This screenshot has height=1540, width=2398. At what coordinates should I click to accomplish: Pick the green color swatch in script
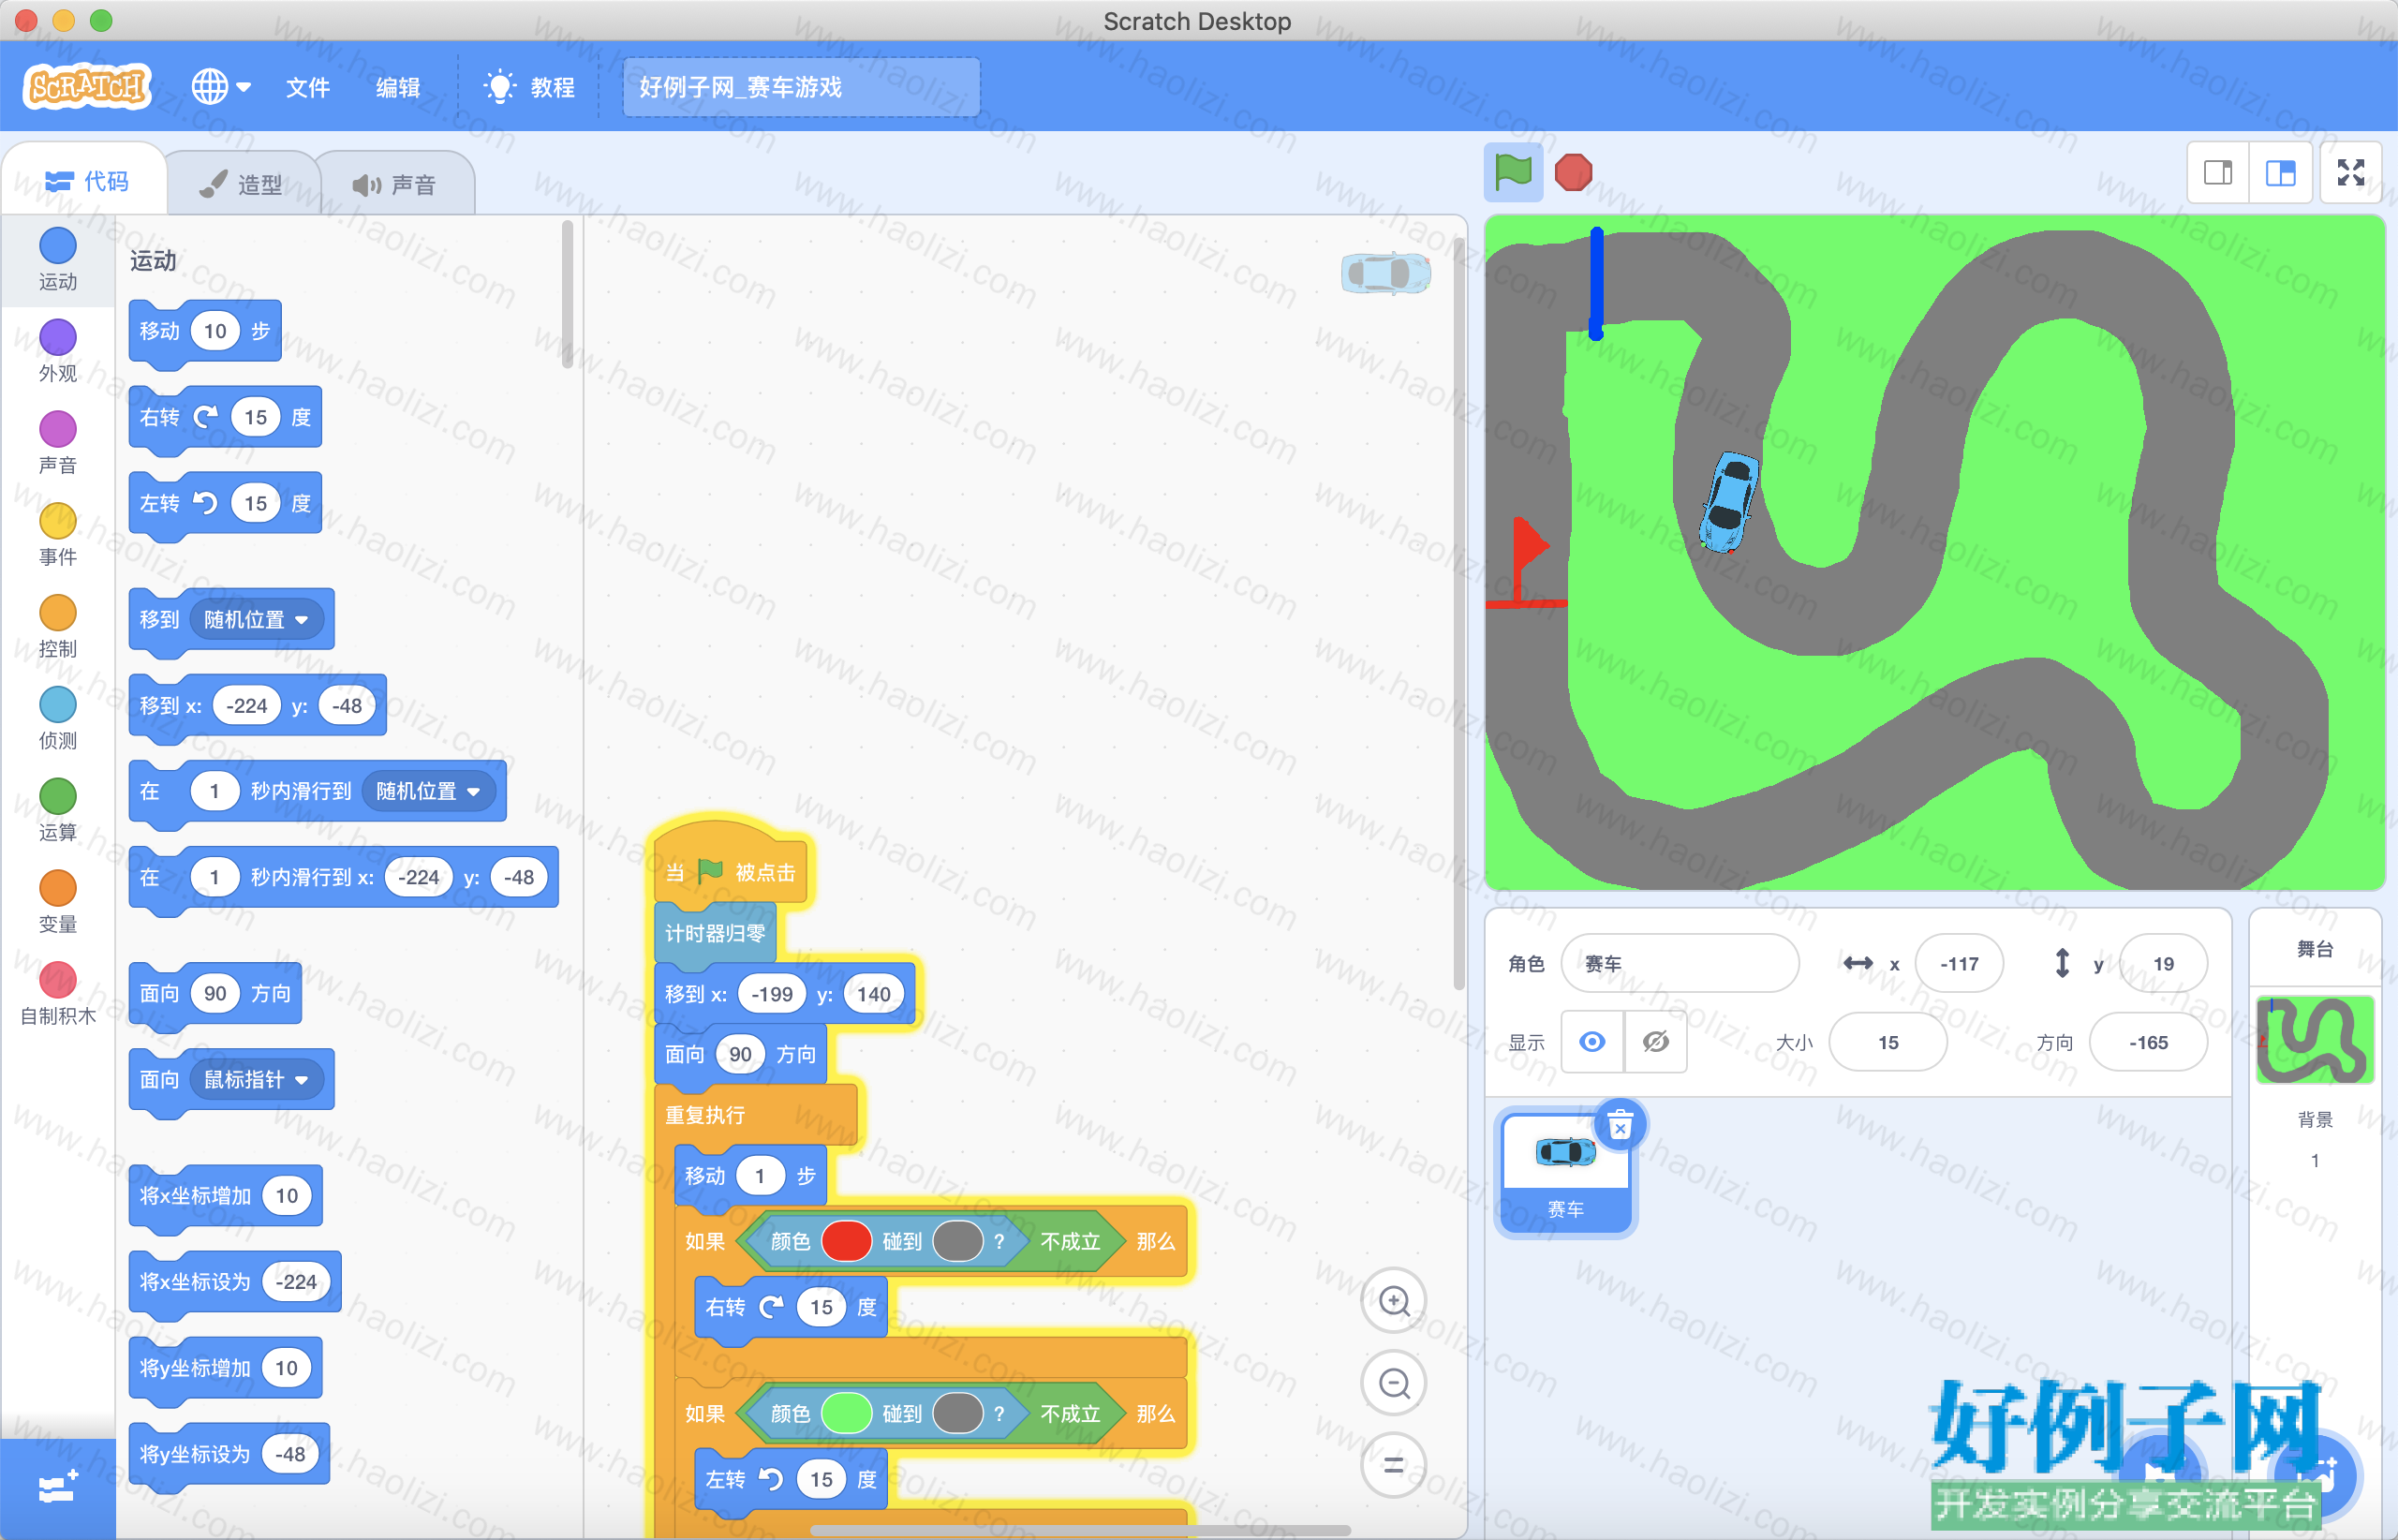coord(846,1413)
